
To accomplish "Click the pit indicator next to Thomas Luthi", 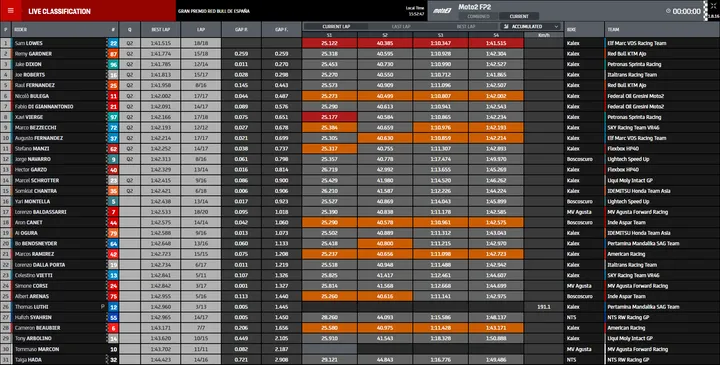I will pyautogui.click(x=103, y=307).
